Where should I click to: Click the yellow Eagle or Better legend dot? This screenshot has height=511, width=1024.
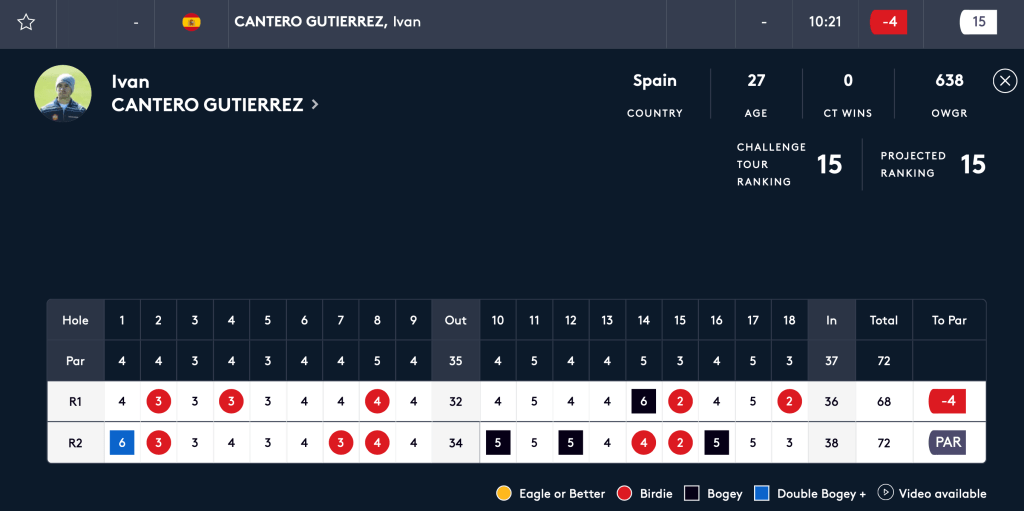pos(504,493)
